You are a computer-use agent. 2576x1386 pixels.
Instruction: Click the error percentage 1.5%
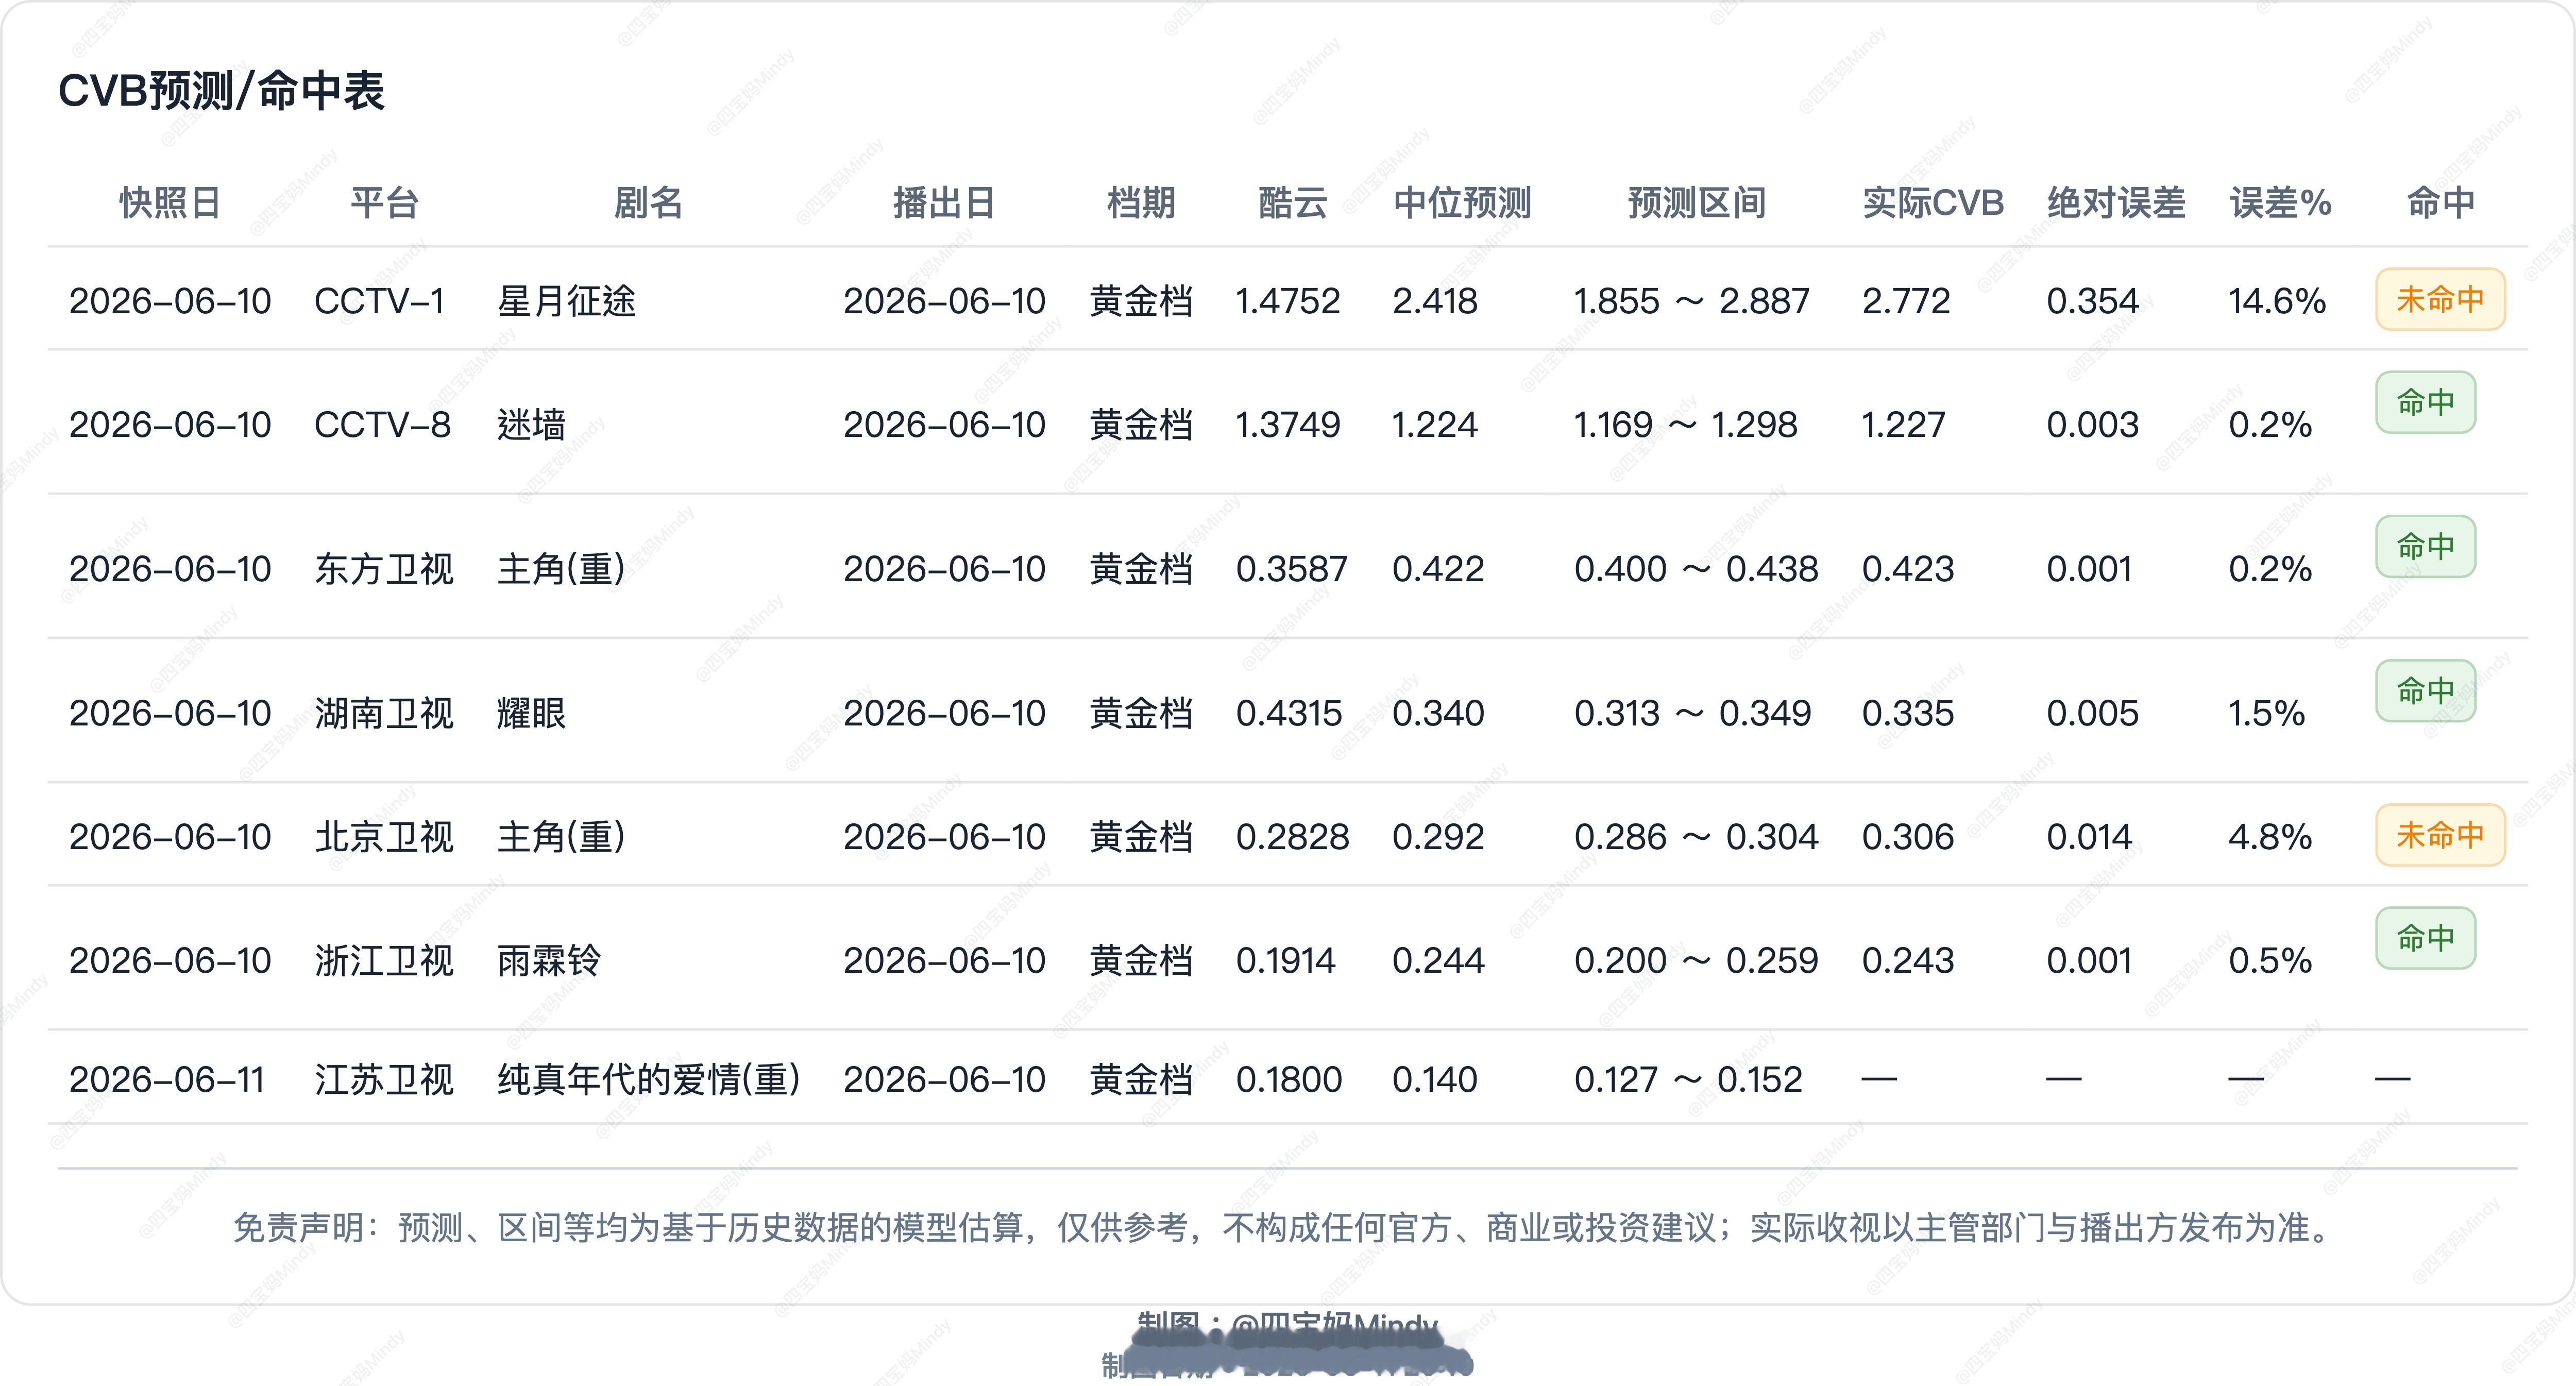point(2266,713)
